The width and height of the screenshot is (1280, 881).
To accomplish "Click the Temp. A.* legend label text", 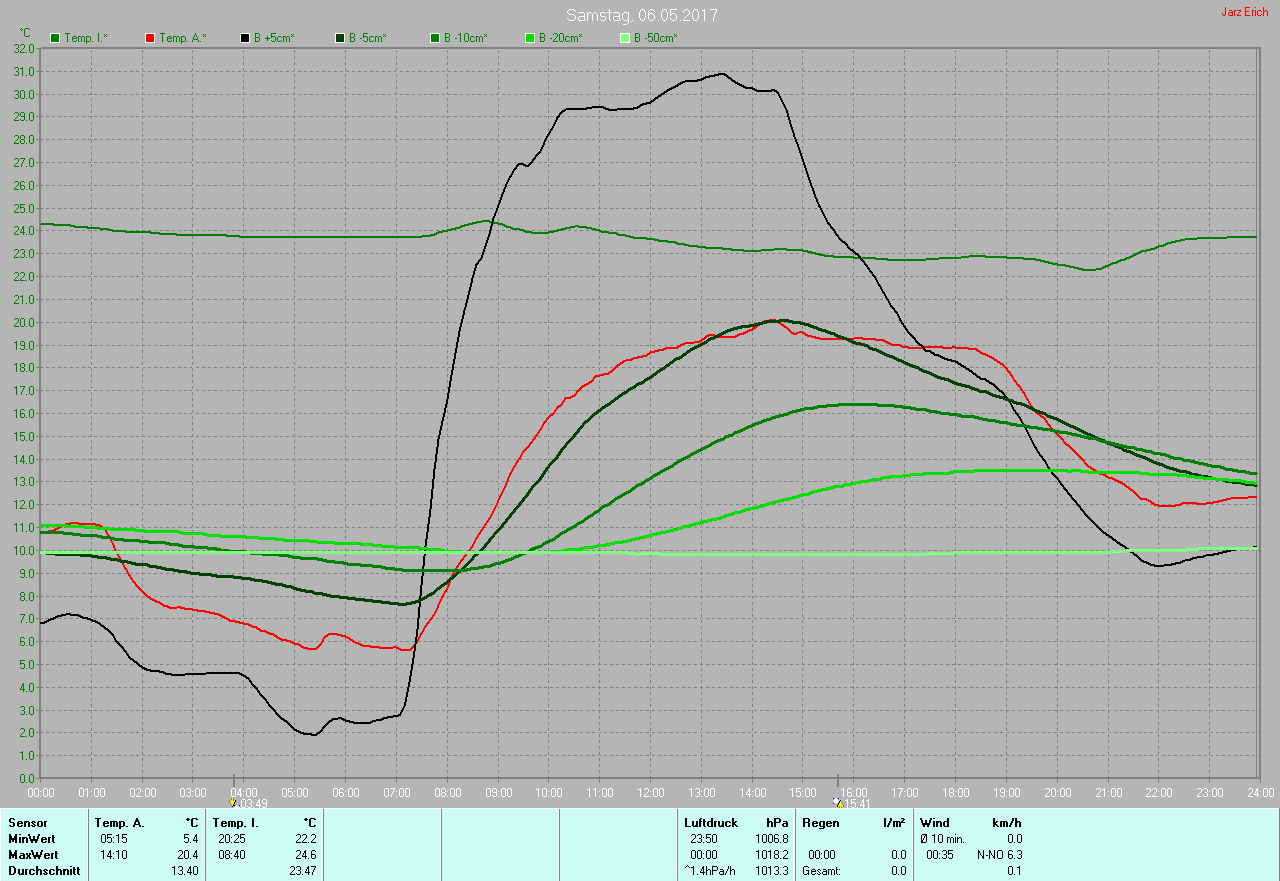I will click(182, 38).
